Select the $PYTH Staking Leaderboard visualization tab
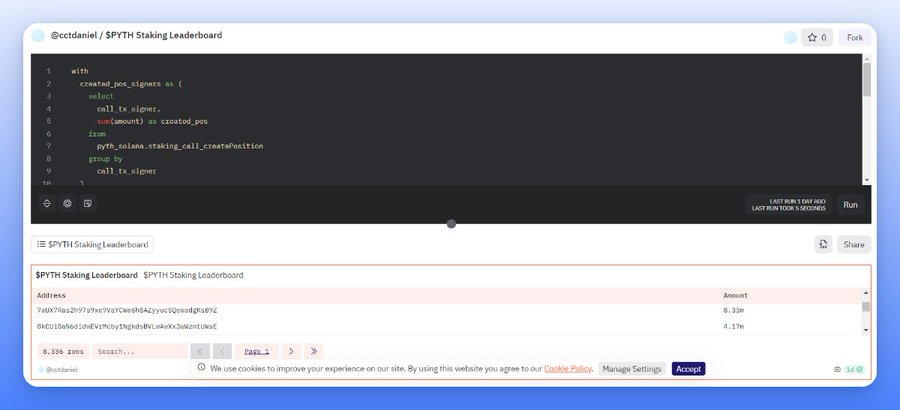This screenshot has height=410, width=900. pyautogui.click(x=92, y=244)
